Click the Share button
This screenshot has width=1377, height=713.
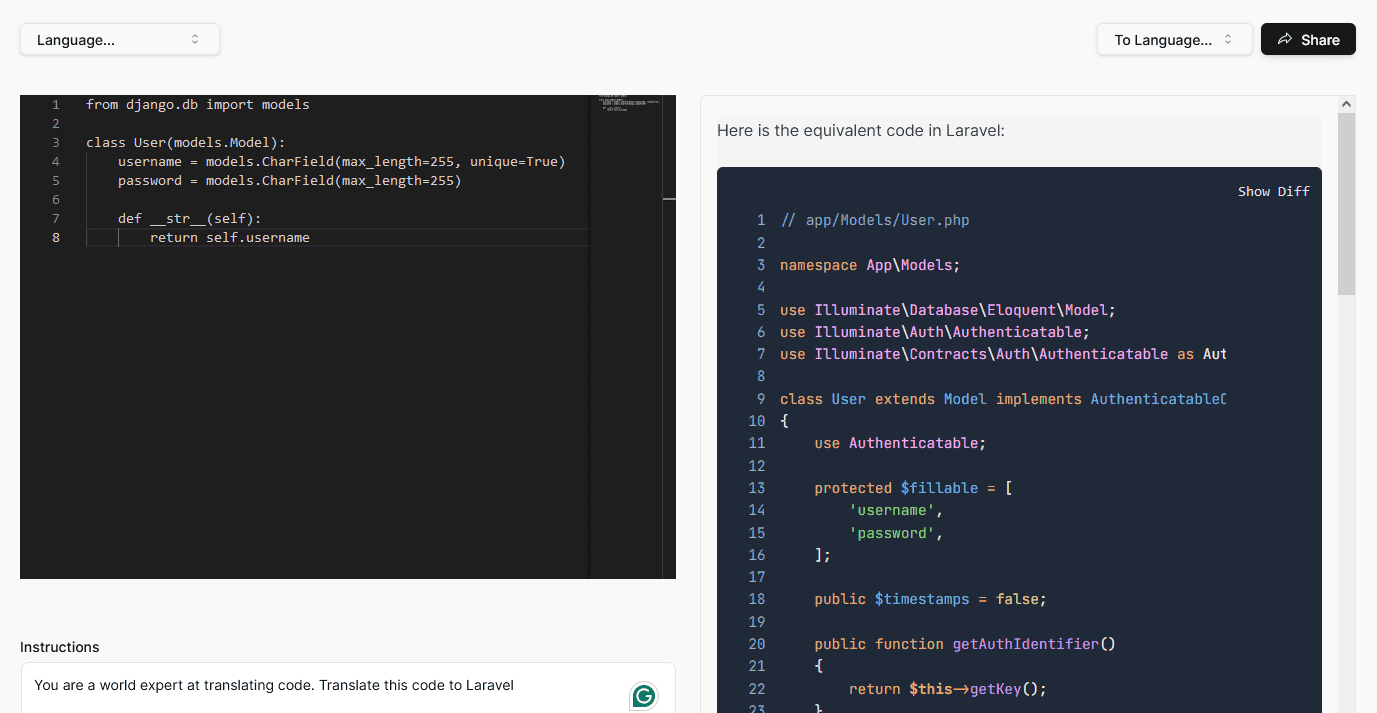(x=1308, y=40)
